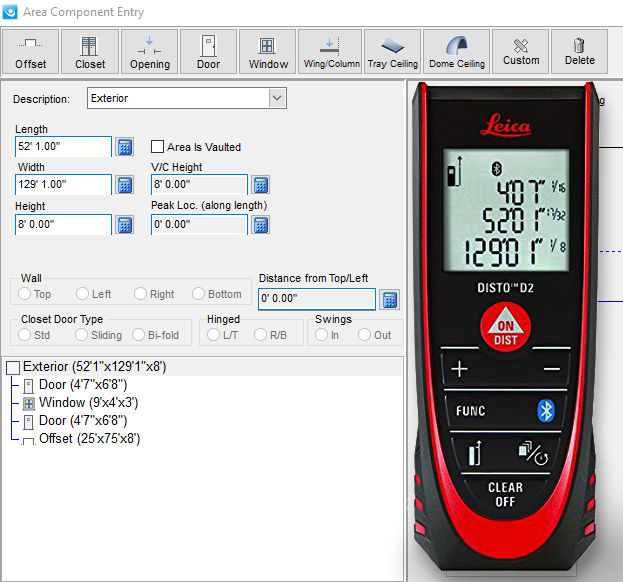Add a Dome Ceiling component
This screenshot has width=623, height=582.
[457, 52]
